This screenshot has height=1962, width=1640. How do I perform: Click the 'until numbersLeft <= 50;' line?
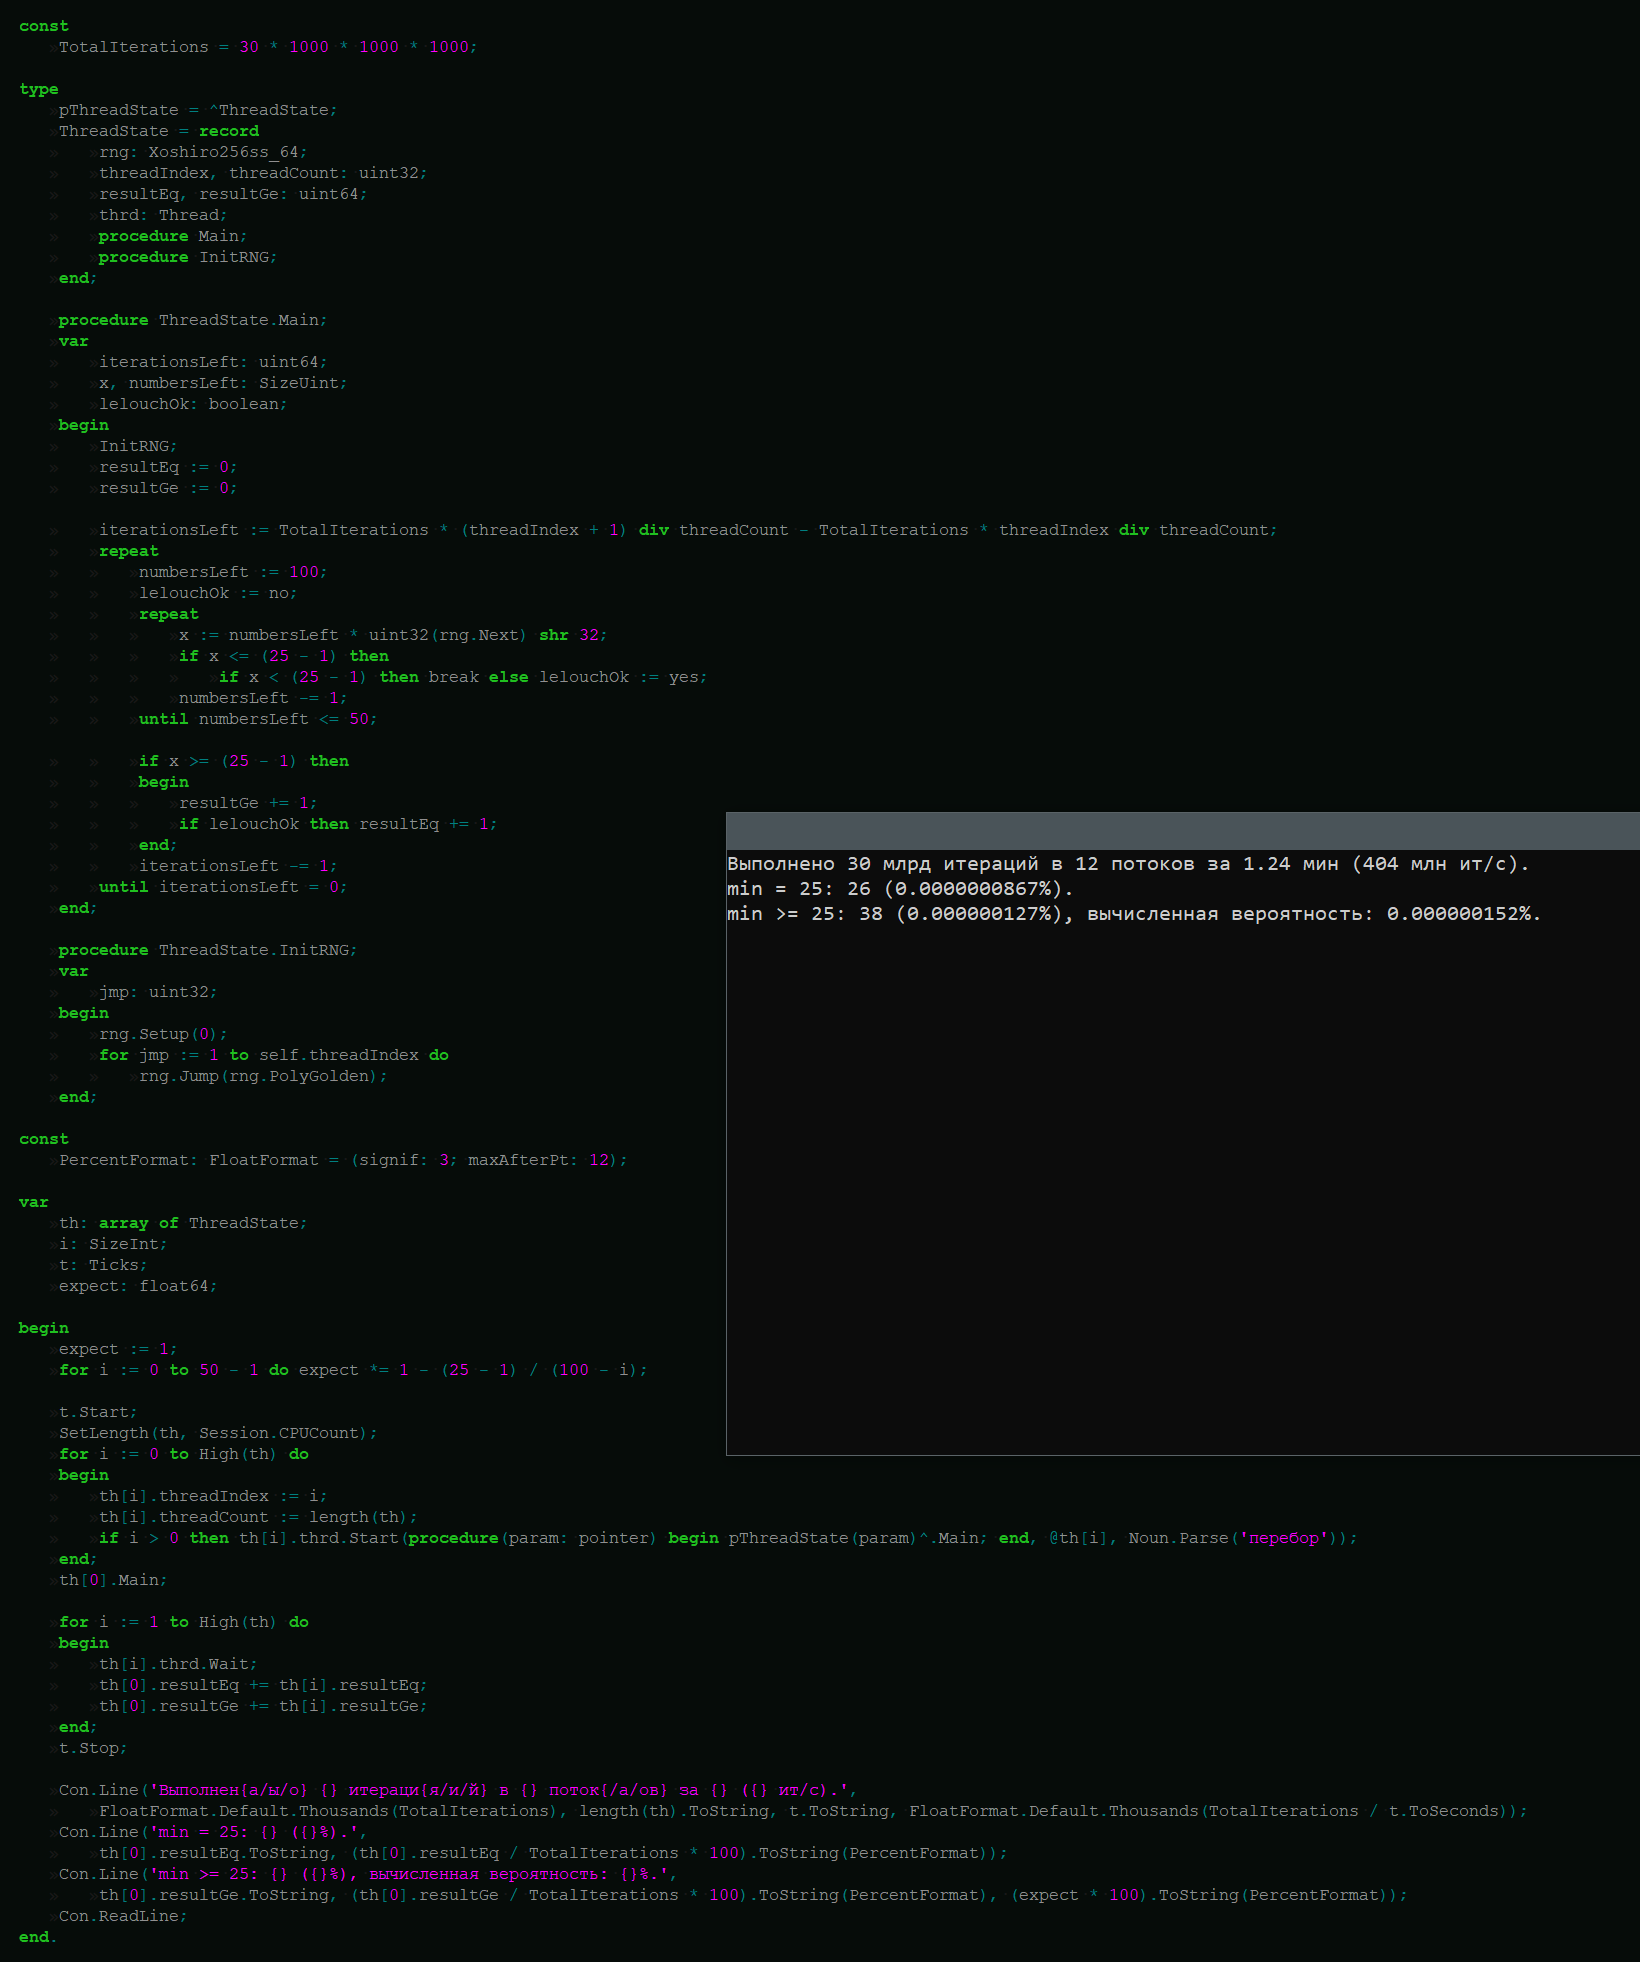(x=257, y=719)
